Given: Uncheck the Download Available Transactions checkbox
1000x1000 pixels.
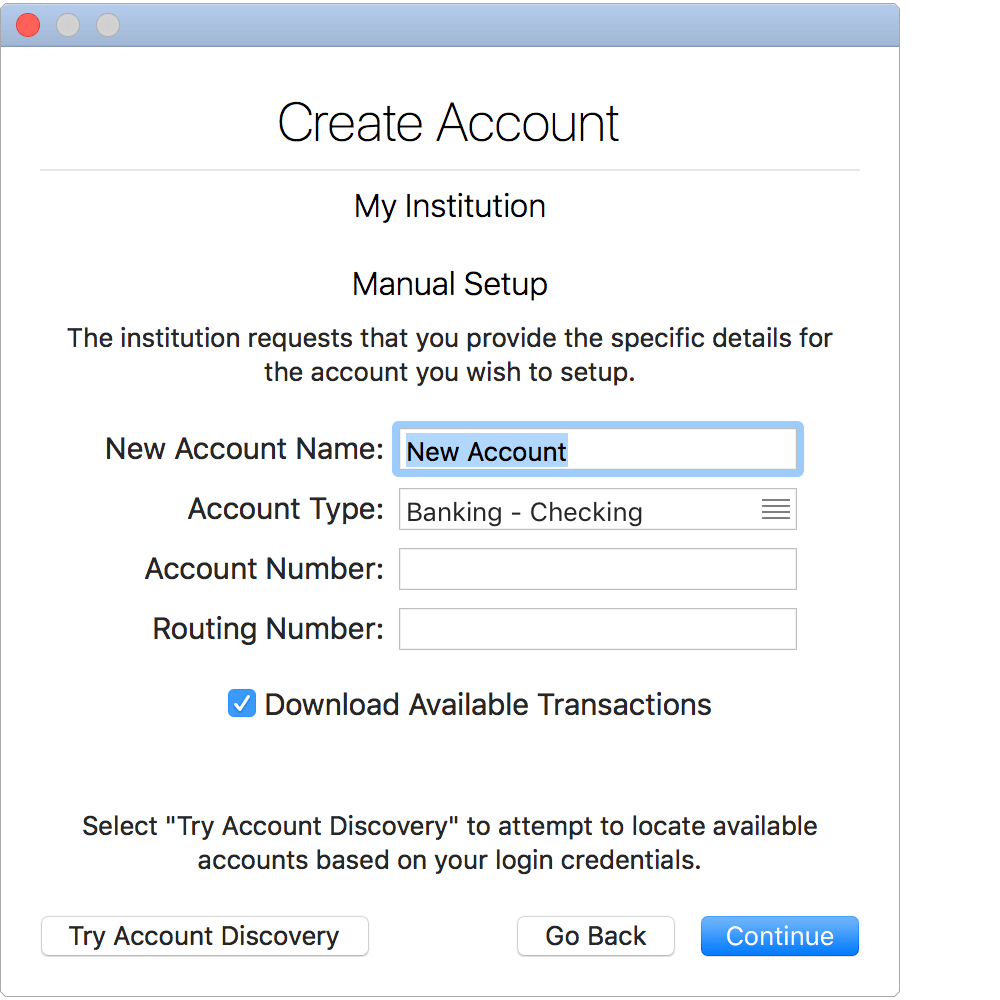Looking at the screenshot, I should (x=242, y=704).
